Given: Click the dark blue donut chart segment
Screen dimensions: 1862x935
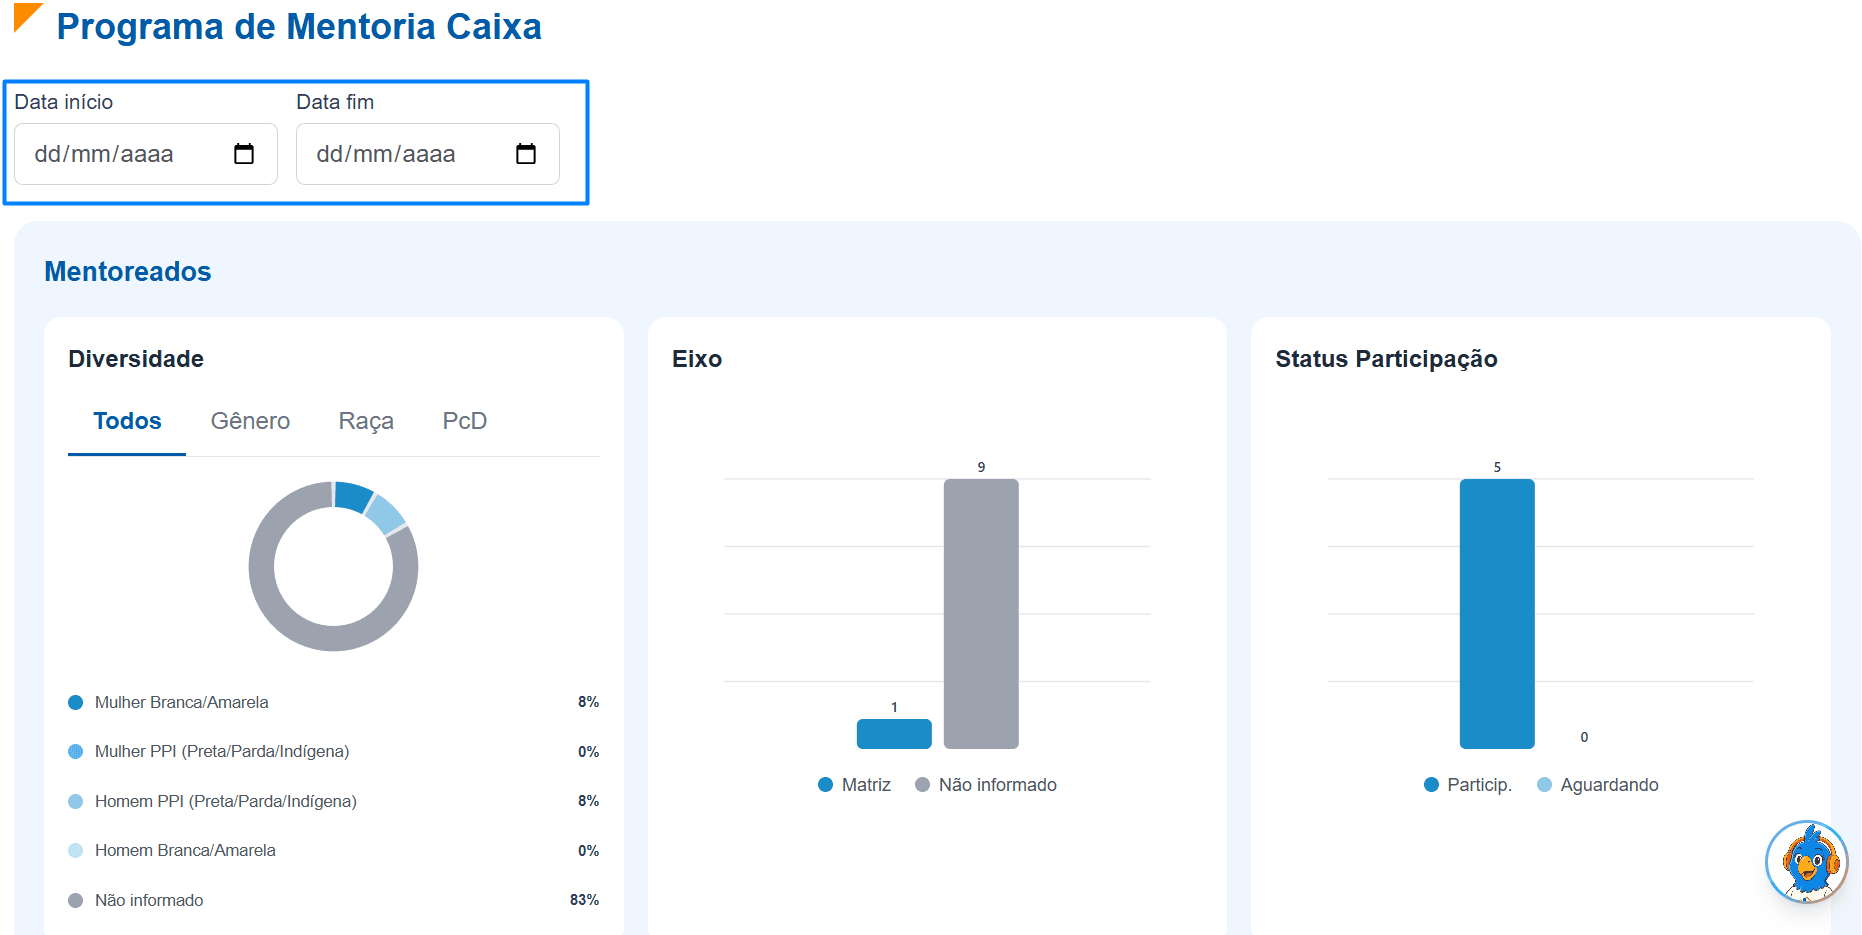Looking at the screenshot, I should [352, 496].
